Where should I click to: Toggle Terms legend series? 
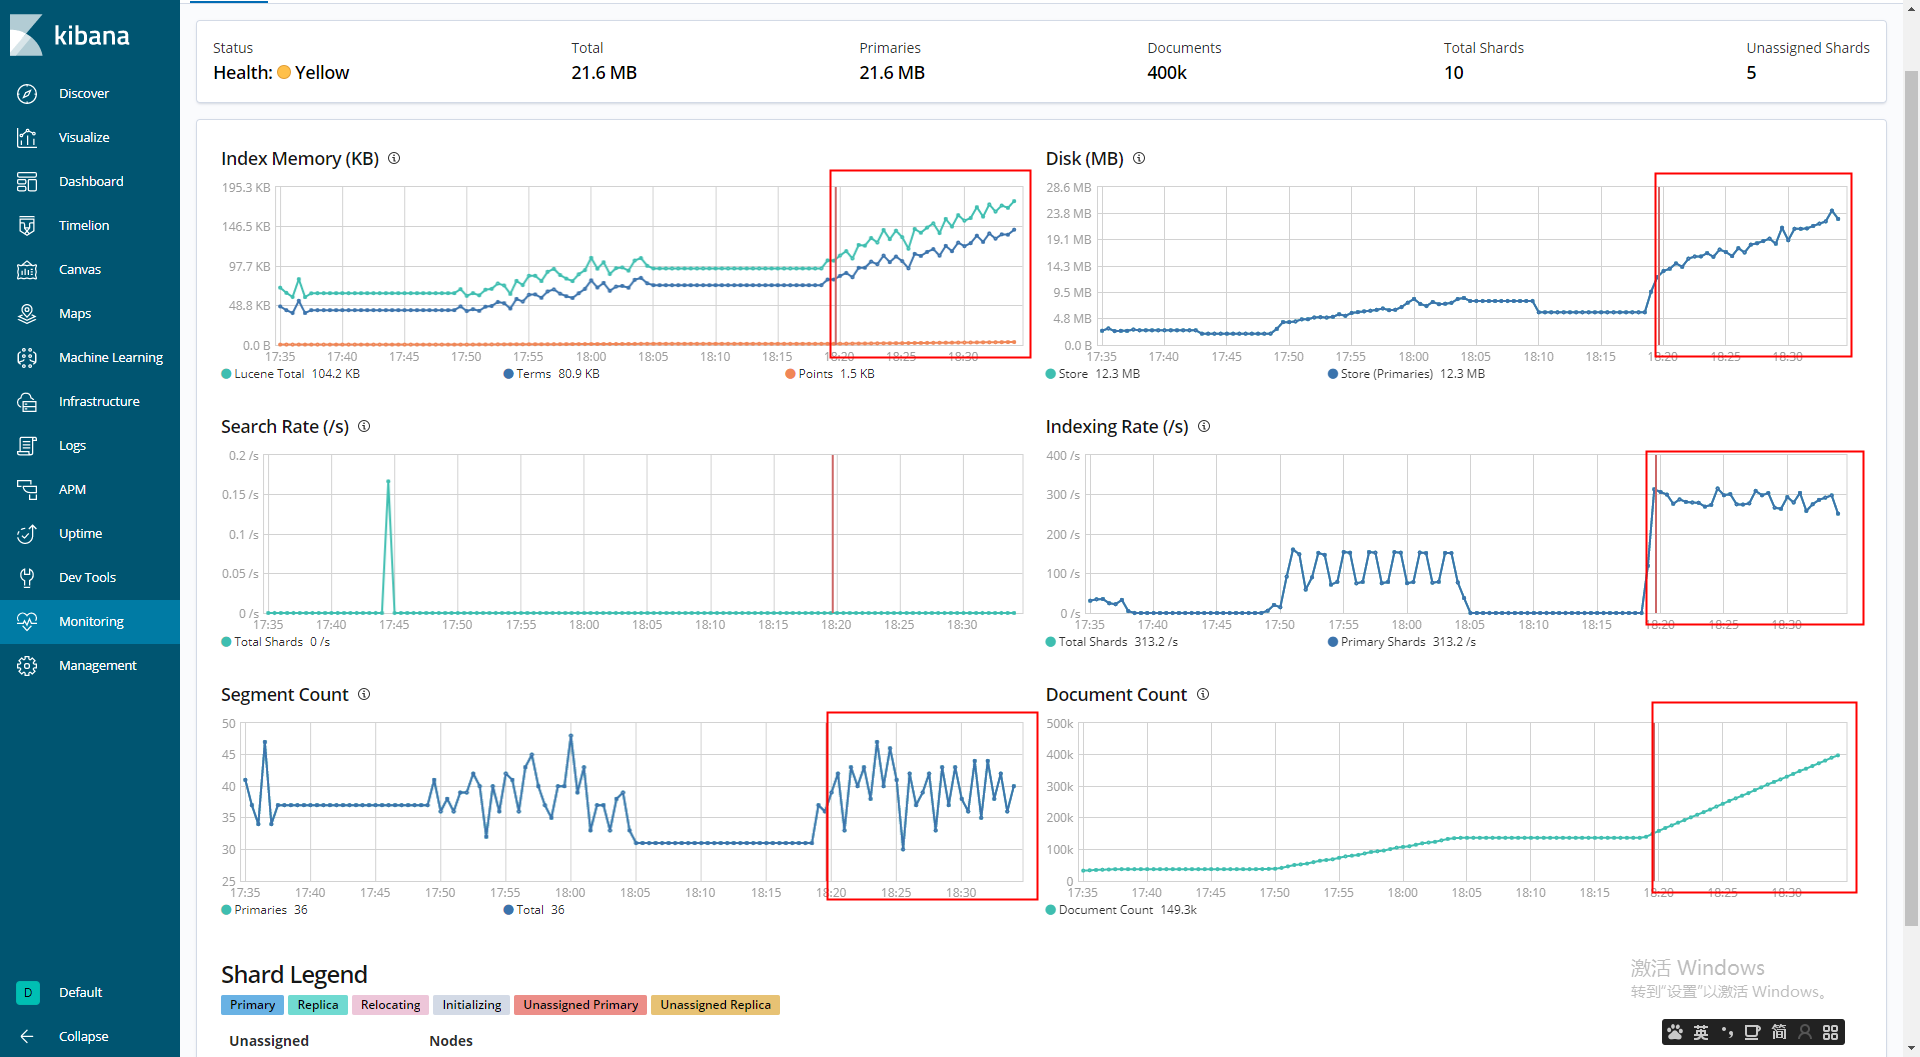coord(552,374)
